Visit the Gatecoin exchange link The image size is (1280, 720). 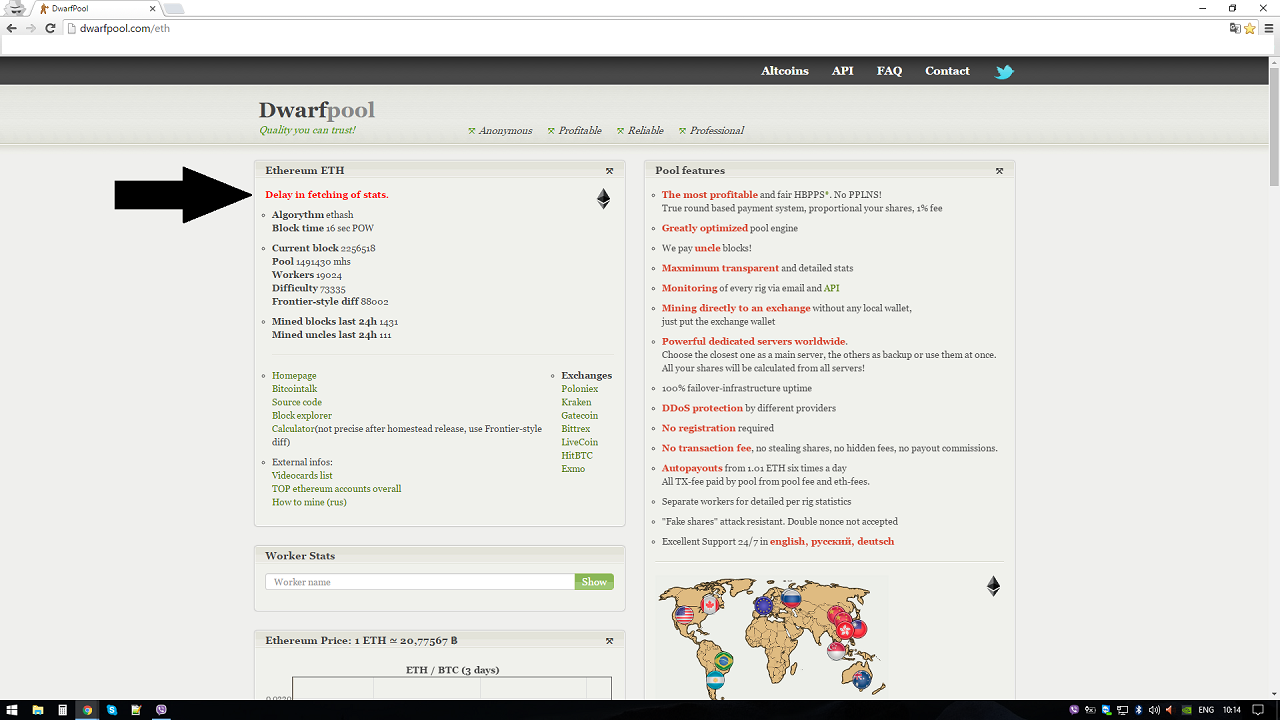(x=580, y=416)
